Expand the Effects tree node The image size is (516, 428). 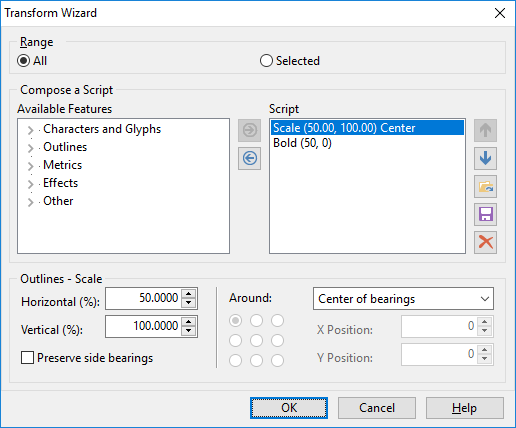pyautogui.click(x=31, y=184)
